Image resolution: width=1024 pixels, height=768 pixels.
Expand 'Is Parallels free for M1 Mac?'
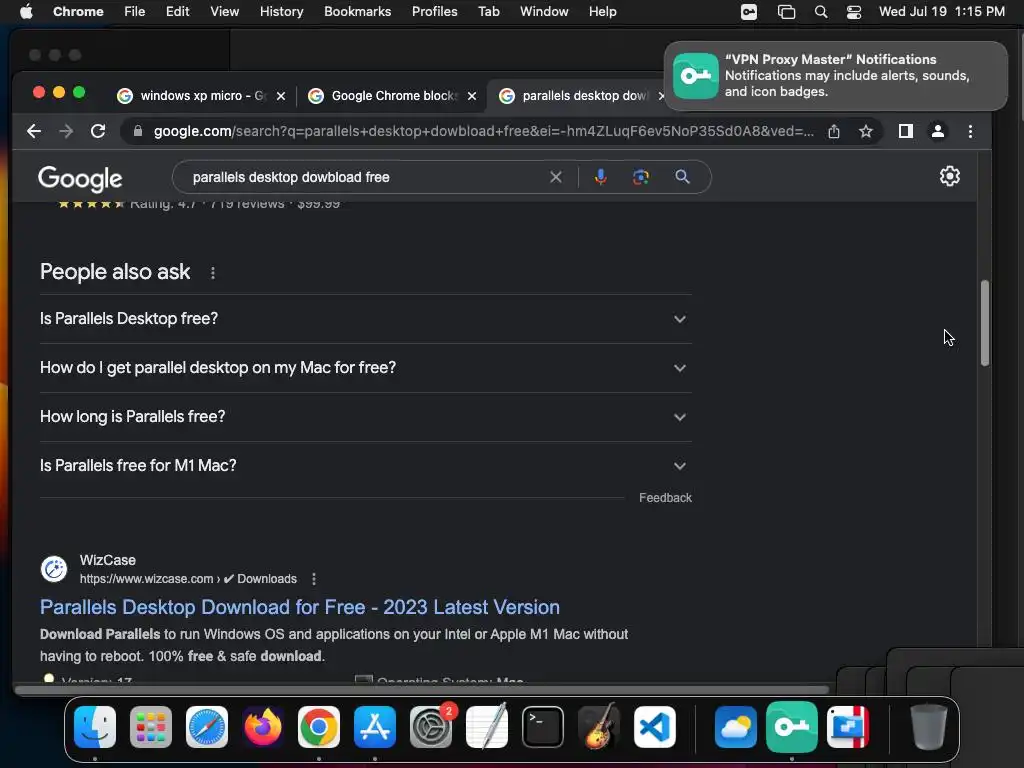366,466
